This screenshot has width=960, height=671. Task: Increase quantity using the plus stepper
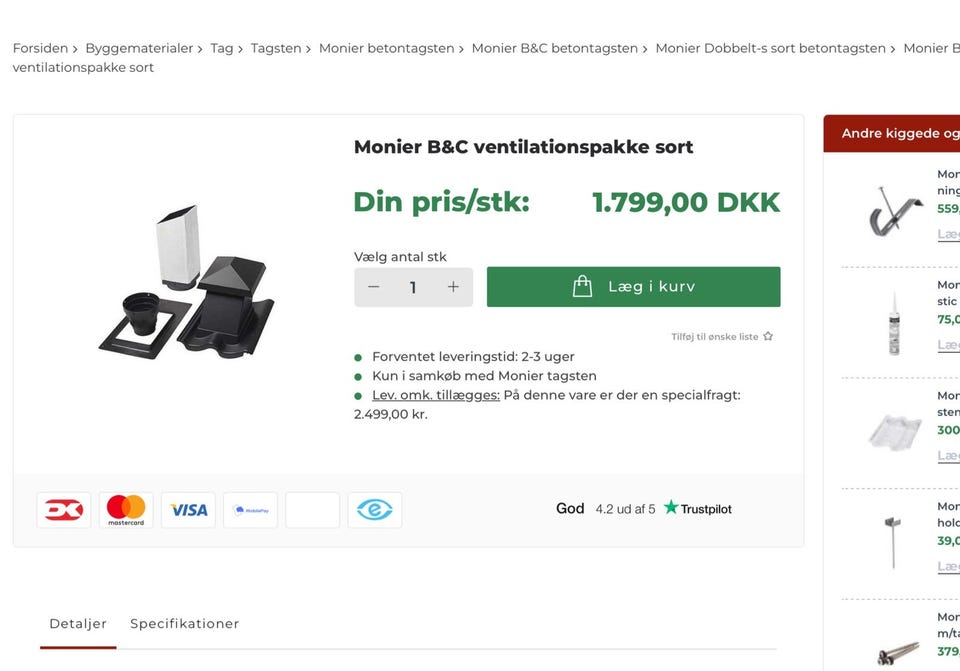coord(452,286)
